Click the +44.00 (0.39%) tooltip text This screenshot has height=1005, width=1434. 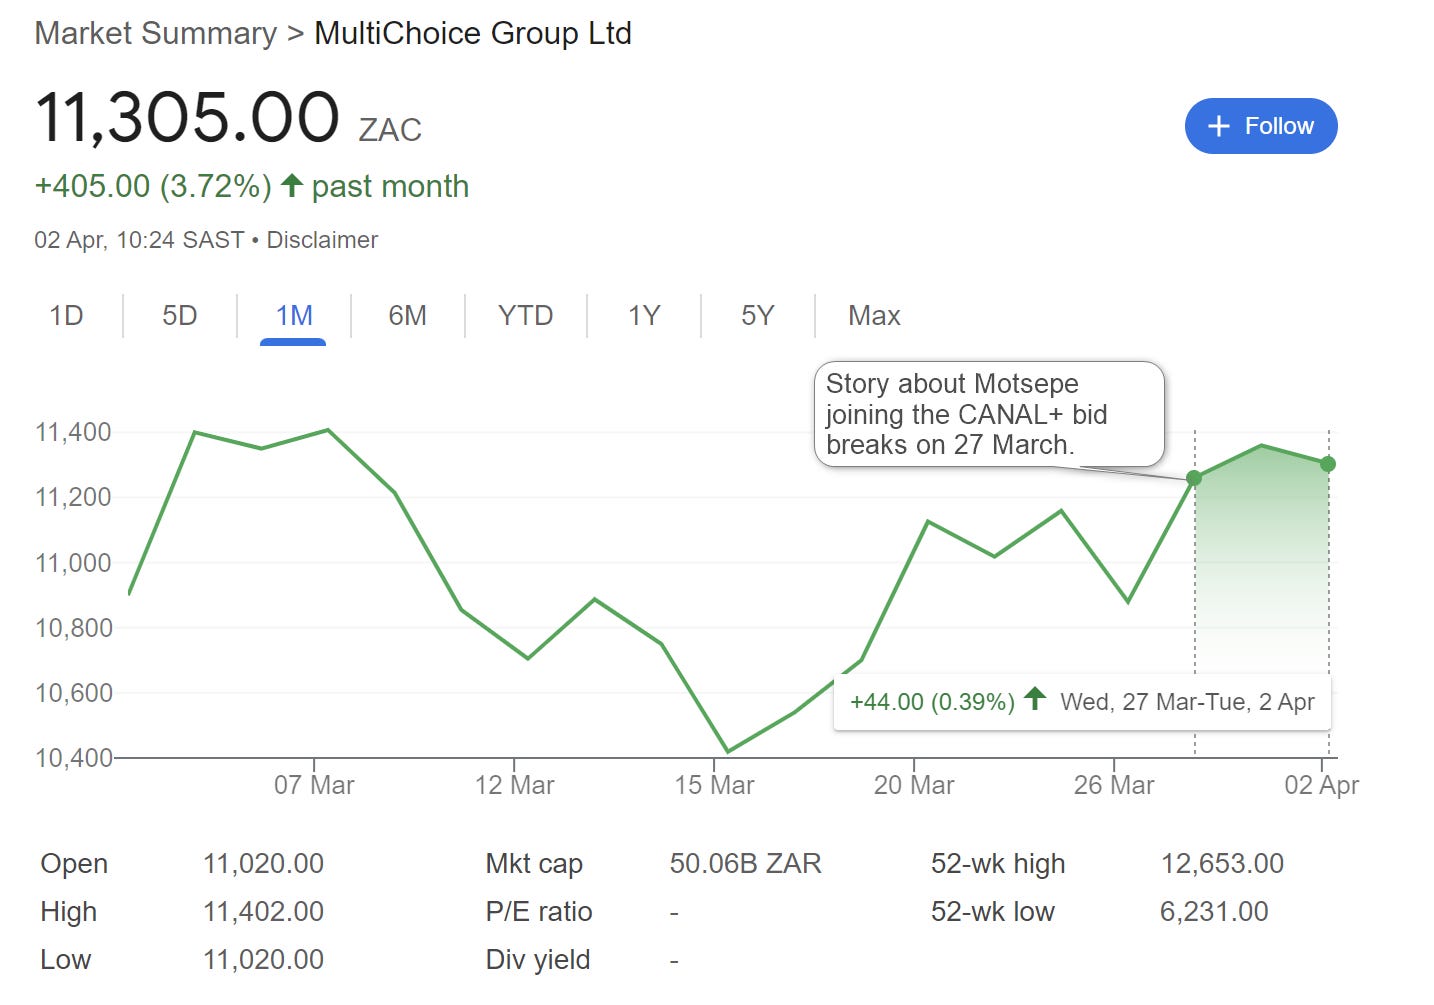coord(932,702)
